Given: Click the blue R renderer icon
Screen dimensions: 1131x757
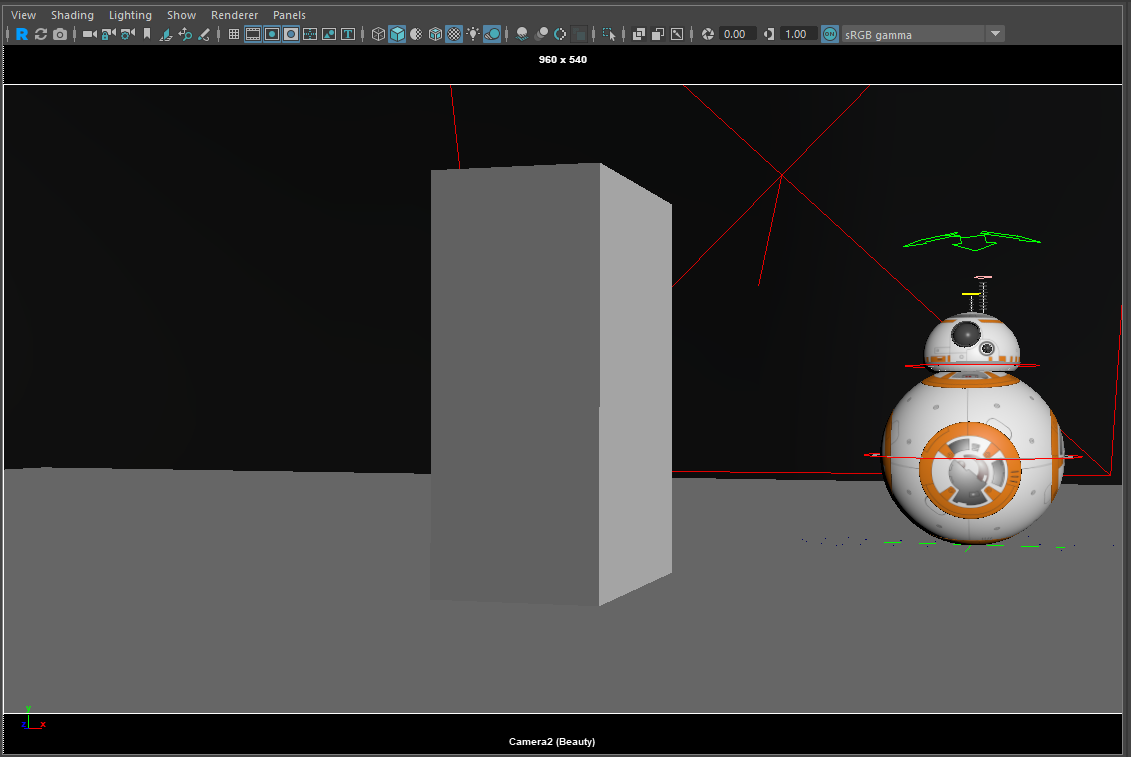Looking at the screenshot, I should (x=22, y=34).
